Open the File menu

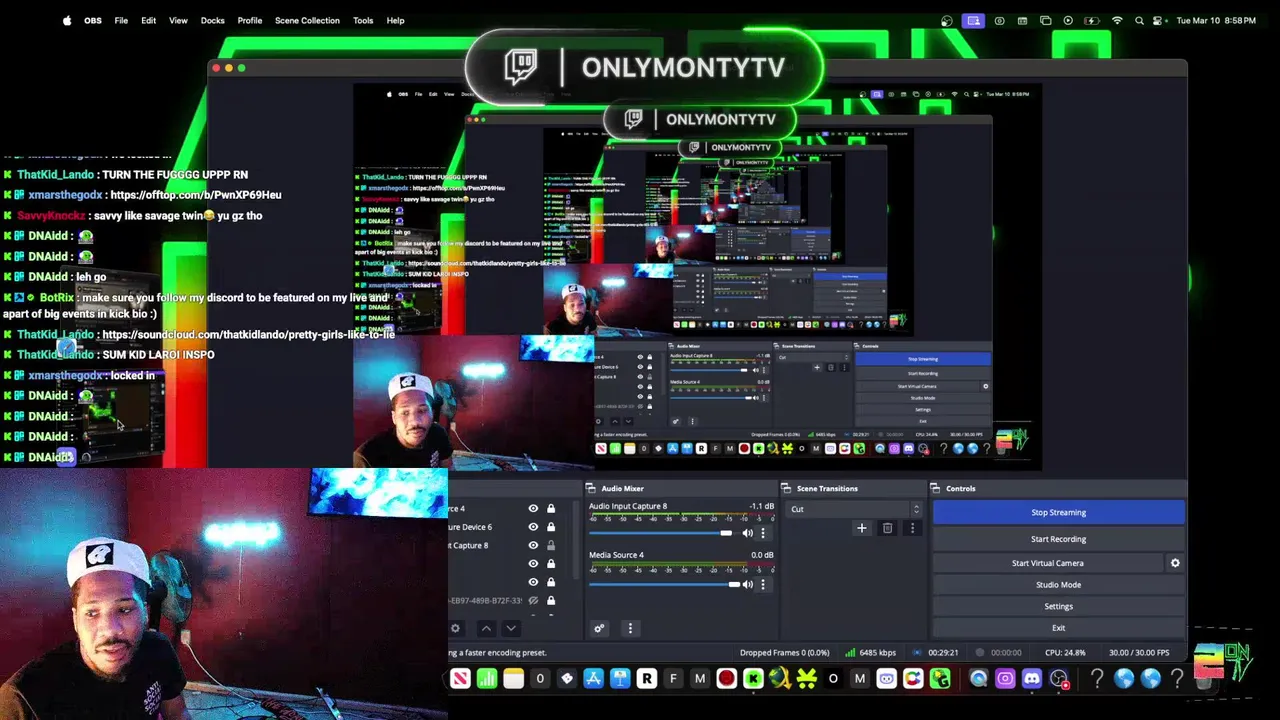click(x=121, y=20)
